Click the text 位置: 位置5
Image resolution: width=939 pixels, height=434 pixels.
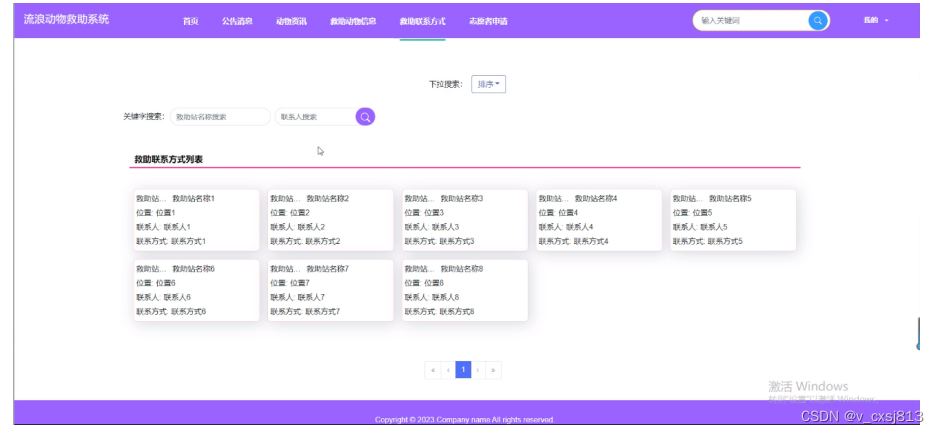click(692, 213)
